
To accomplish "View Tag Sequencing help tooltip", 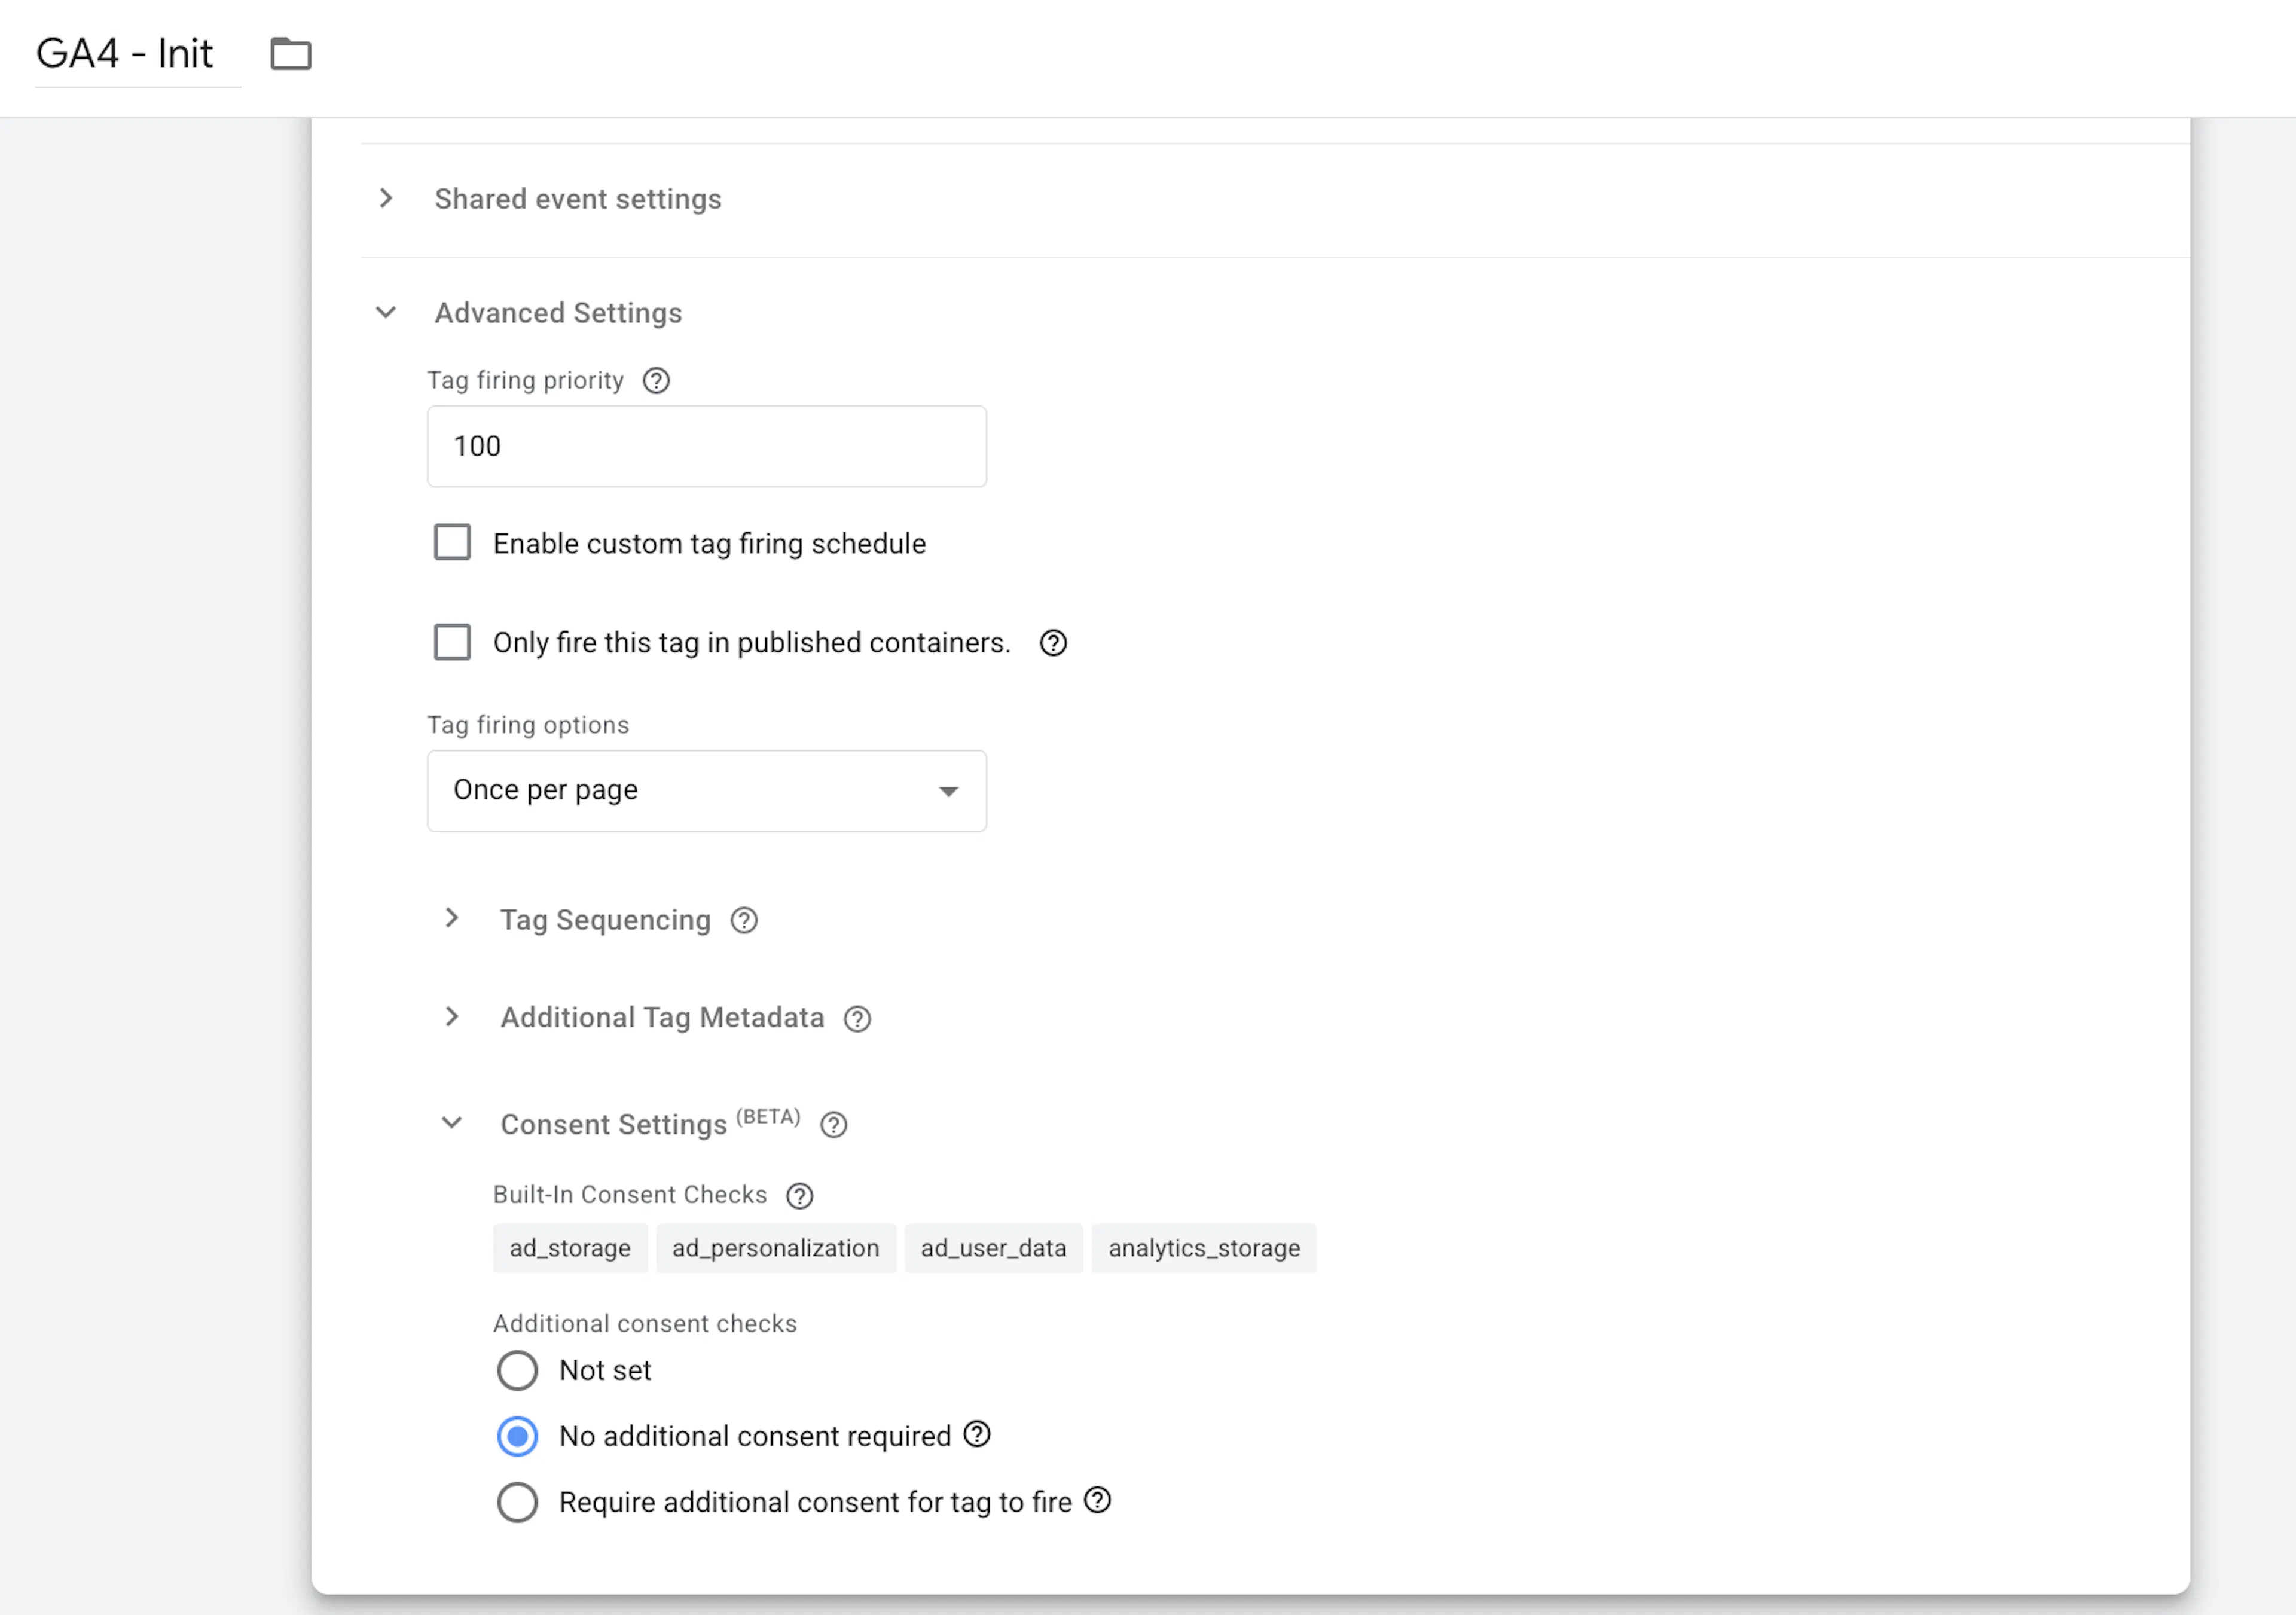I will tap(744, 920).
